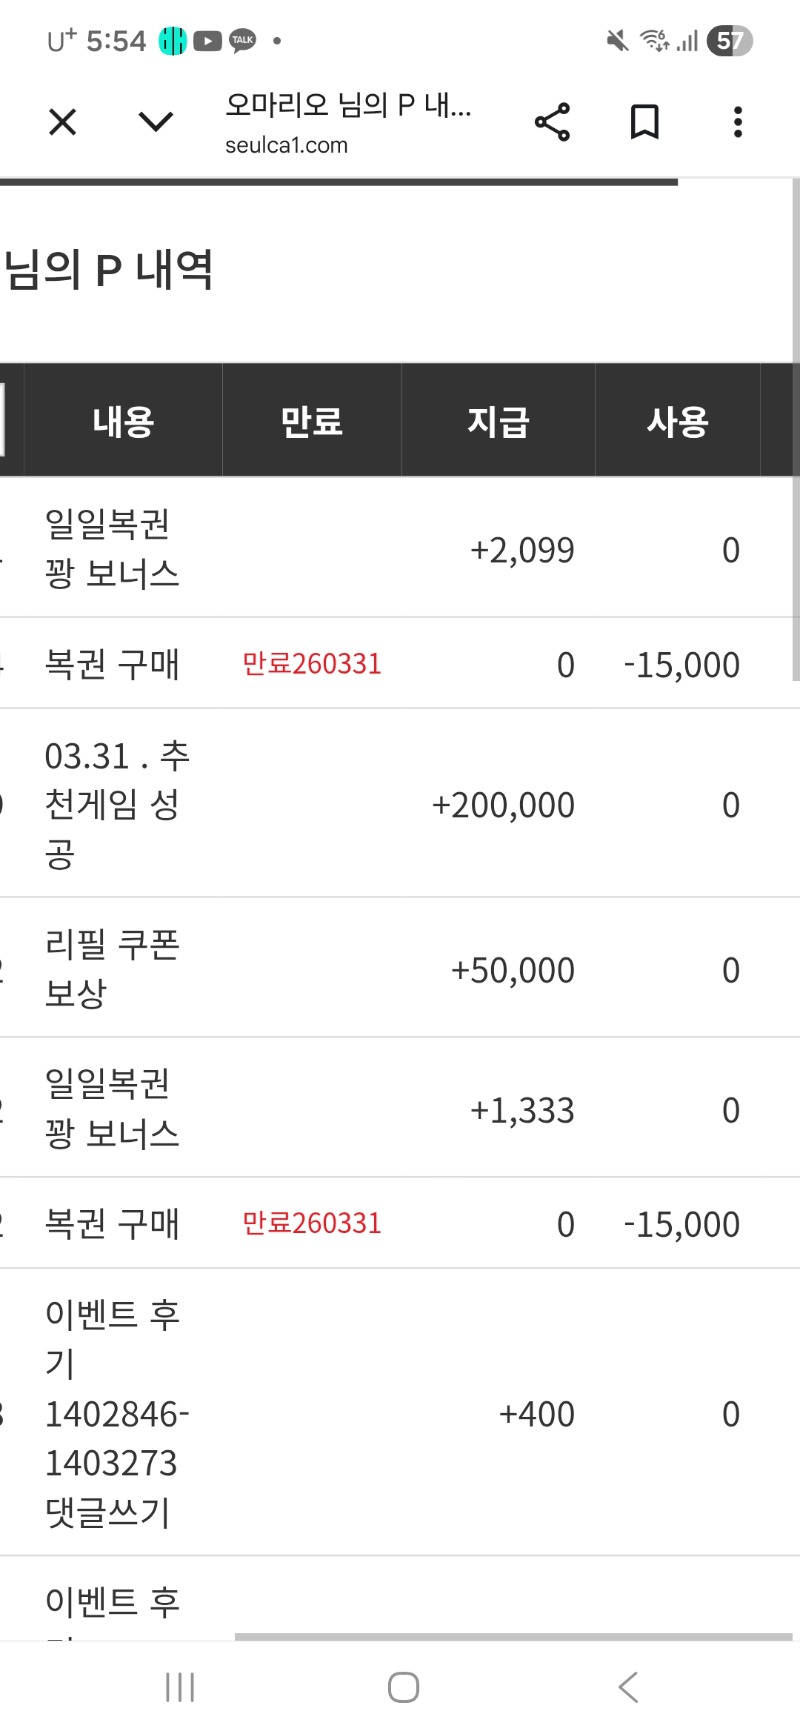This screenshot has width=800, height=1734.
Task: Tap the YouTube notification icon
Action: tap(207, 41)
